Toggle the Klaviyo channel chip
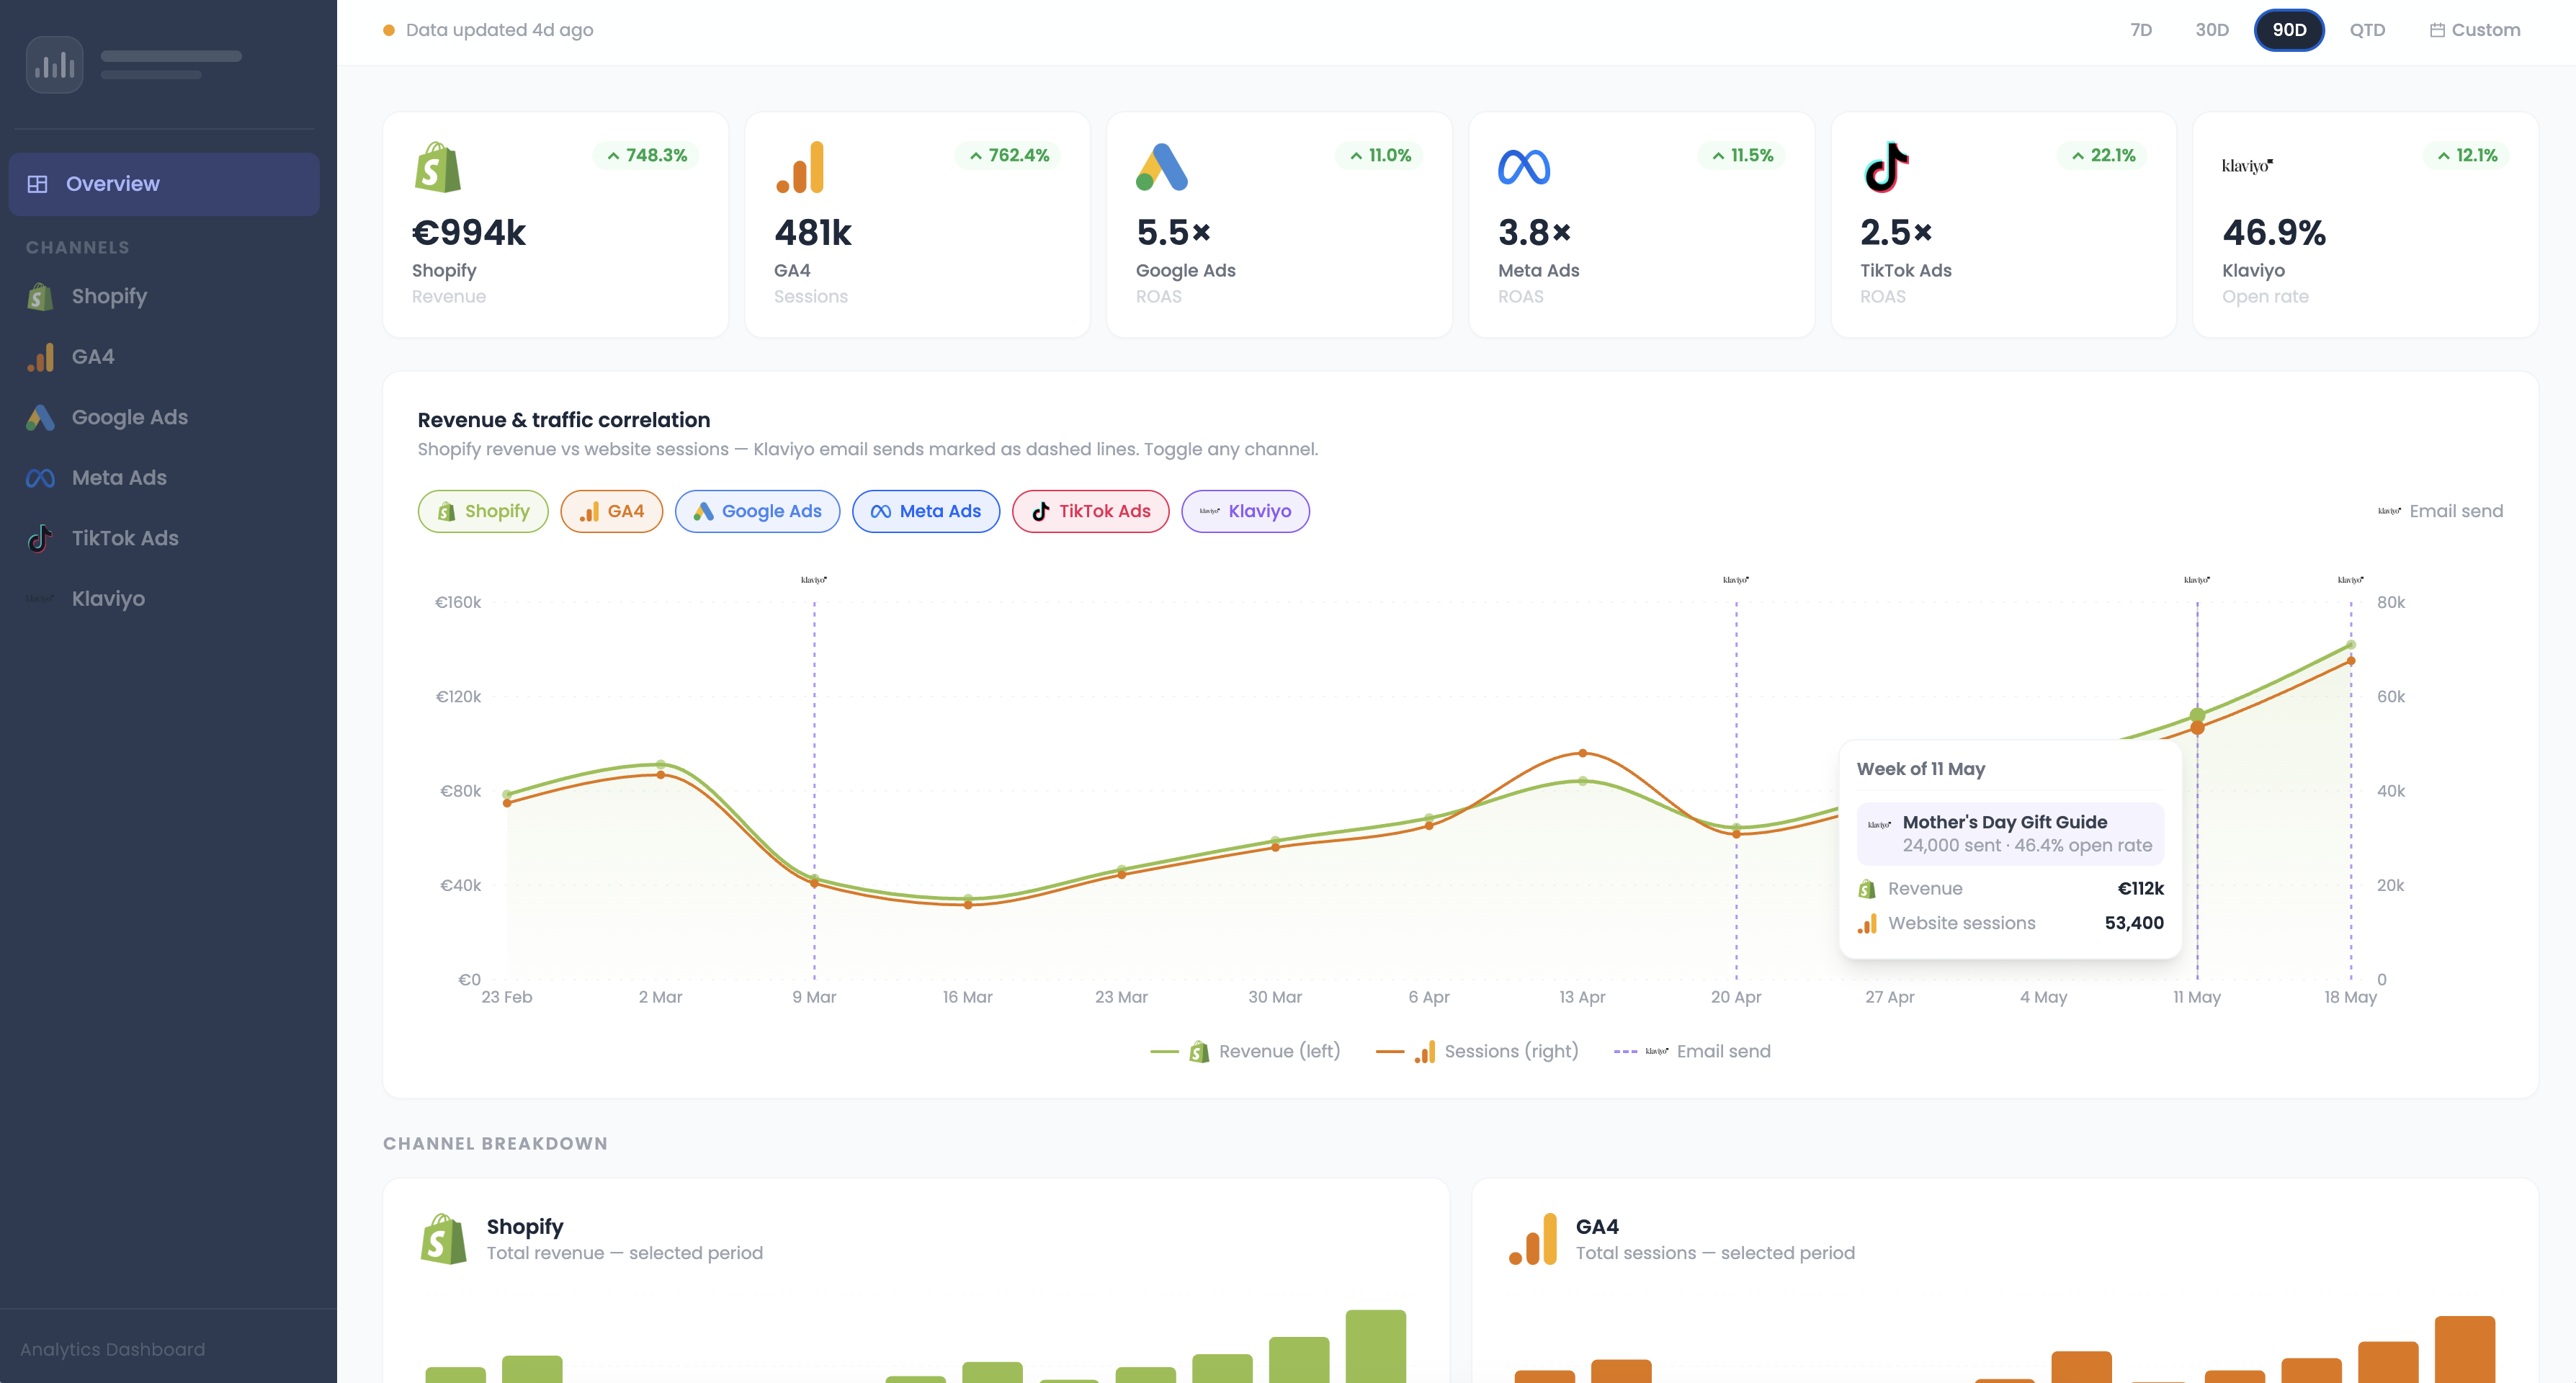This screenshot has height=1383, width=2576. tap(1246, 511)
